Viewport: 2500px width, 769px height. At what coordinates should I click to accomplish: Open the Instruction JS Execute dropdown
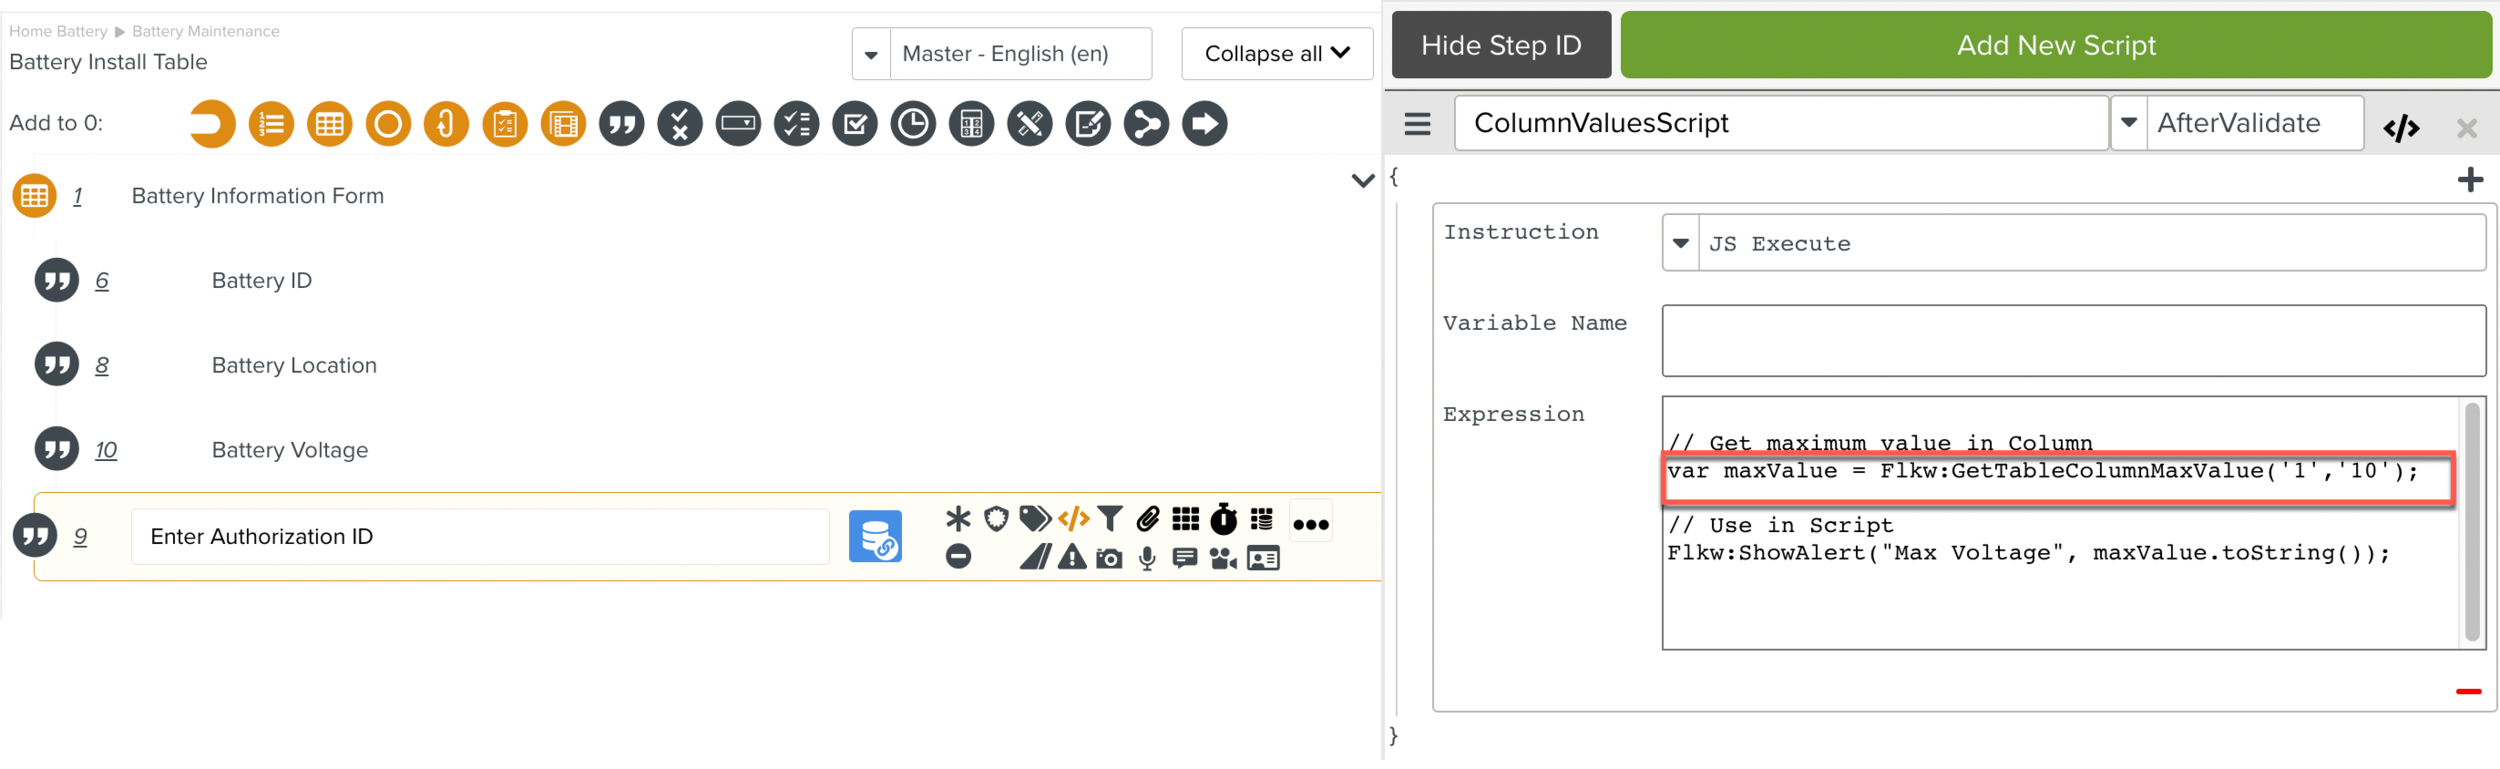point(1681,243)
